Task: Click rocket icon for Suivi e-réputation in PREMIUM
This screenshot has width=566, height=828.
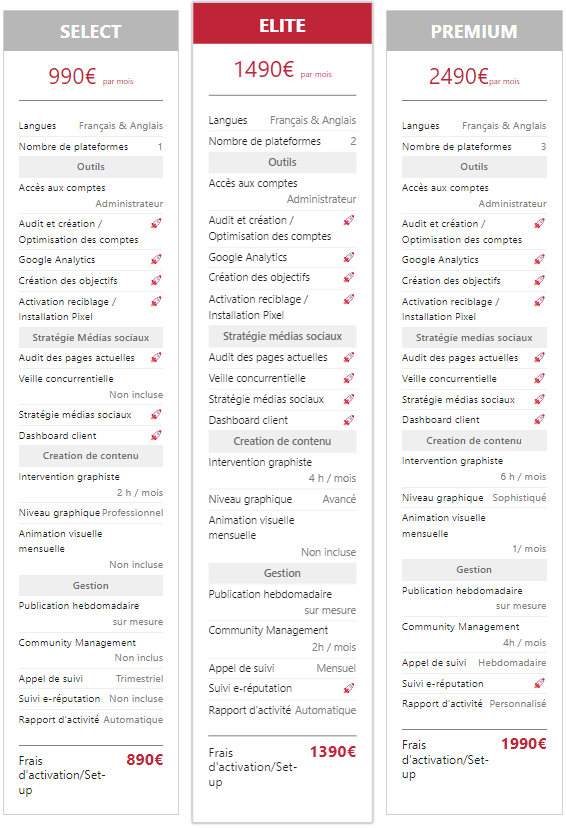Action: pyautogui.click(x=540, y=683)
